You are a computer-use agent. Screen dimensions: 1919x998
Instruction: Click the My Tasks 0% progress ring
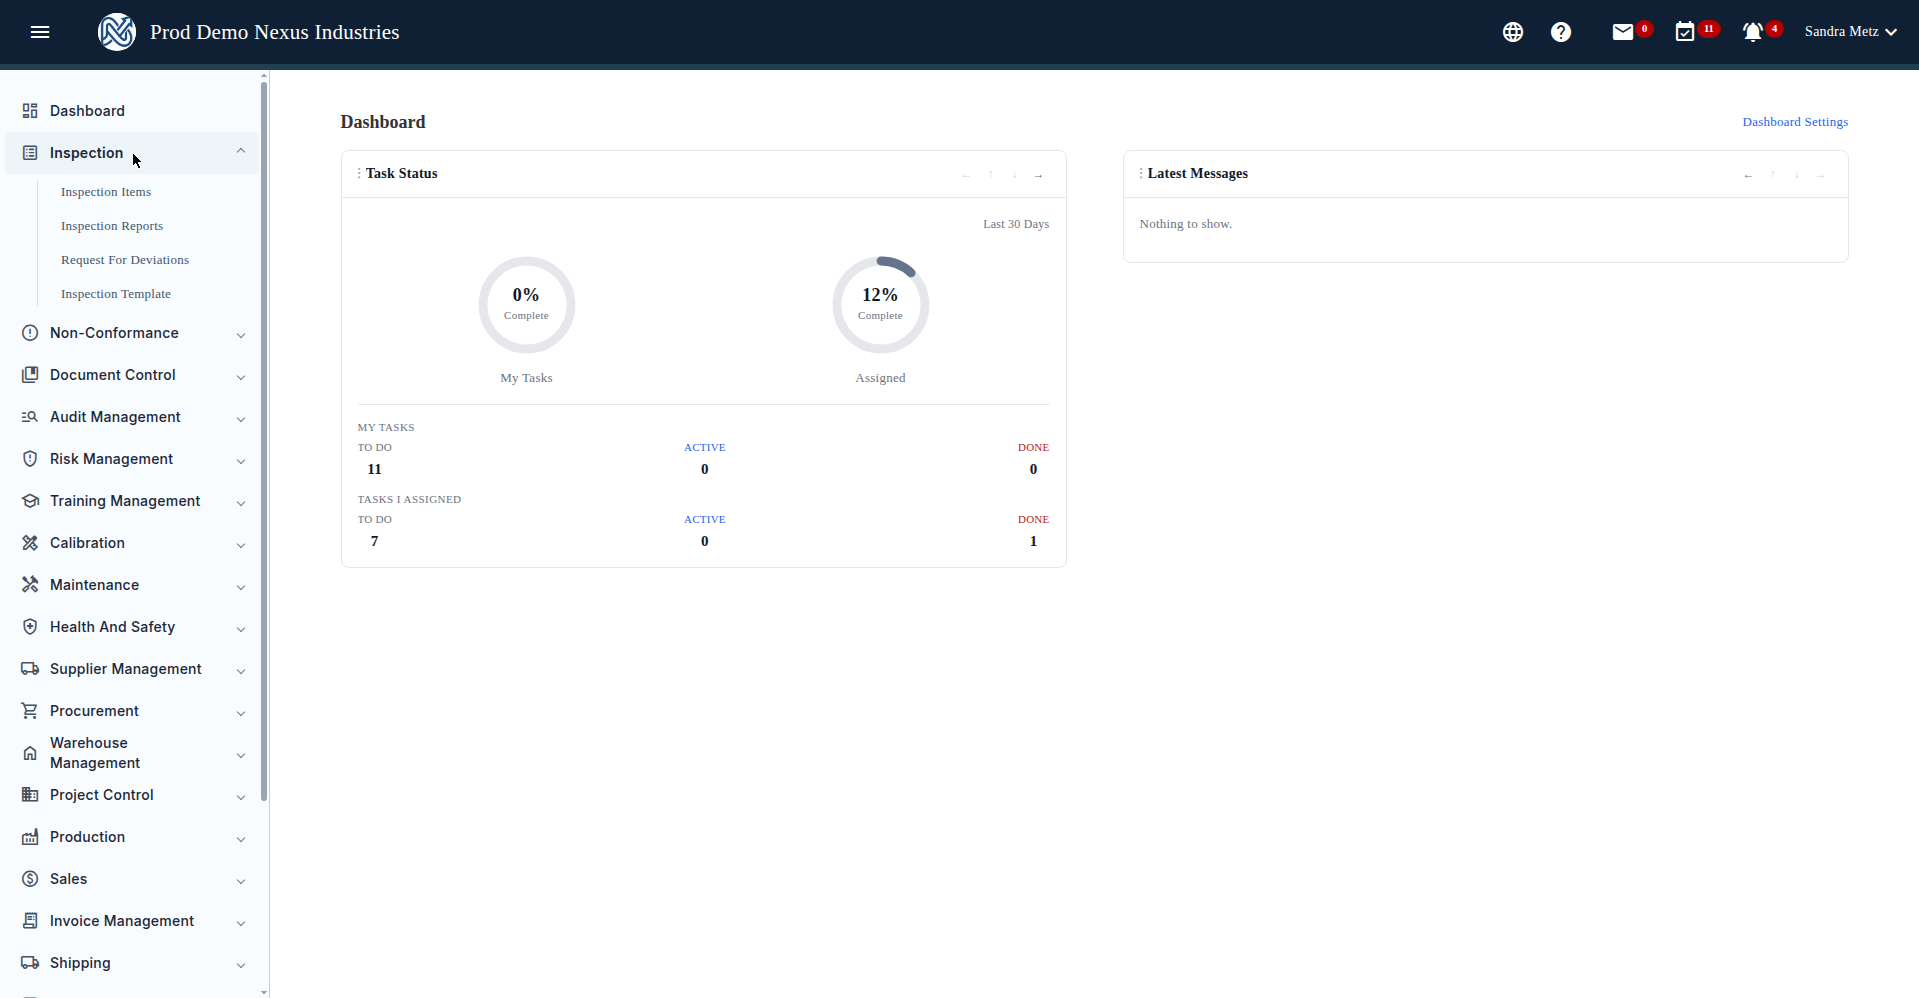(x=527, y=305)
